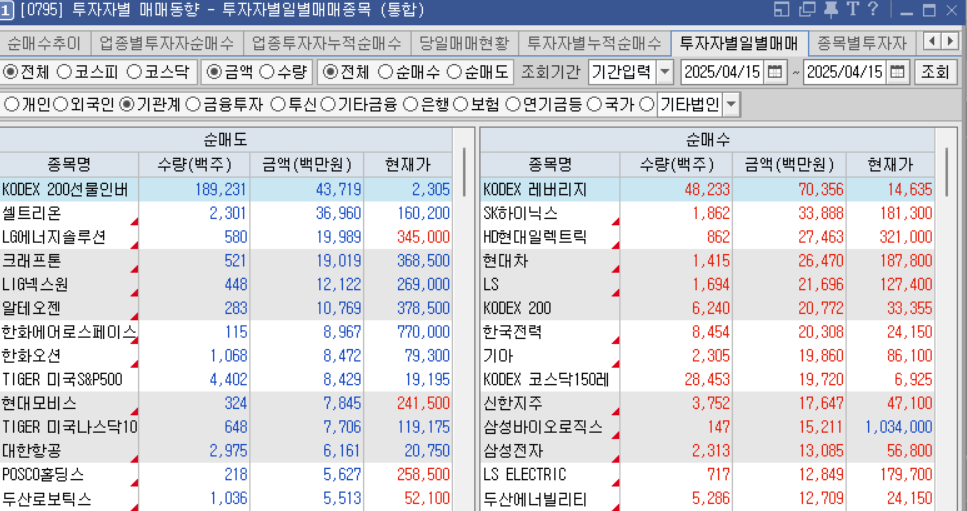Image resolution: width=967 pixels, height=511 pixels.
Task: Select the 투자자별일별매매 tab
Action: 739,43
